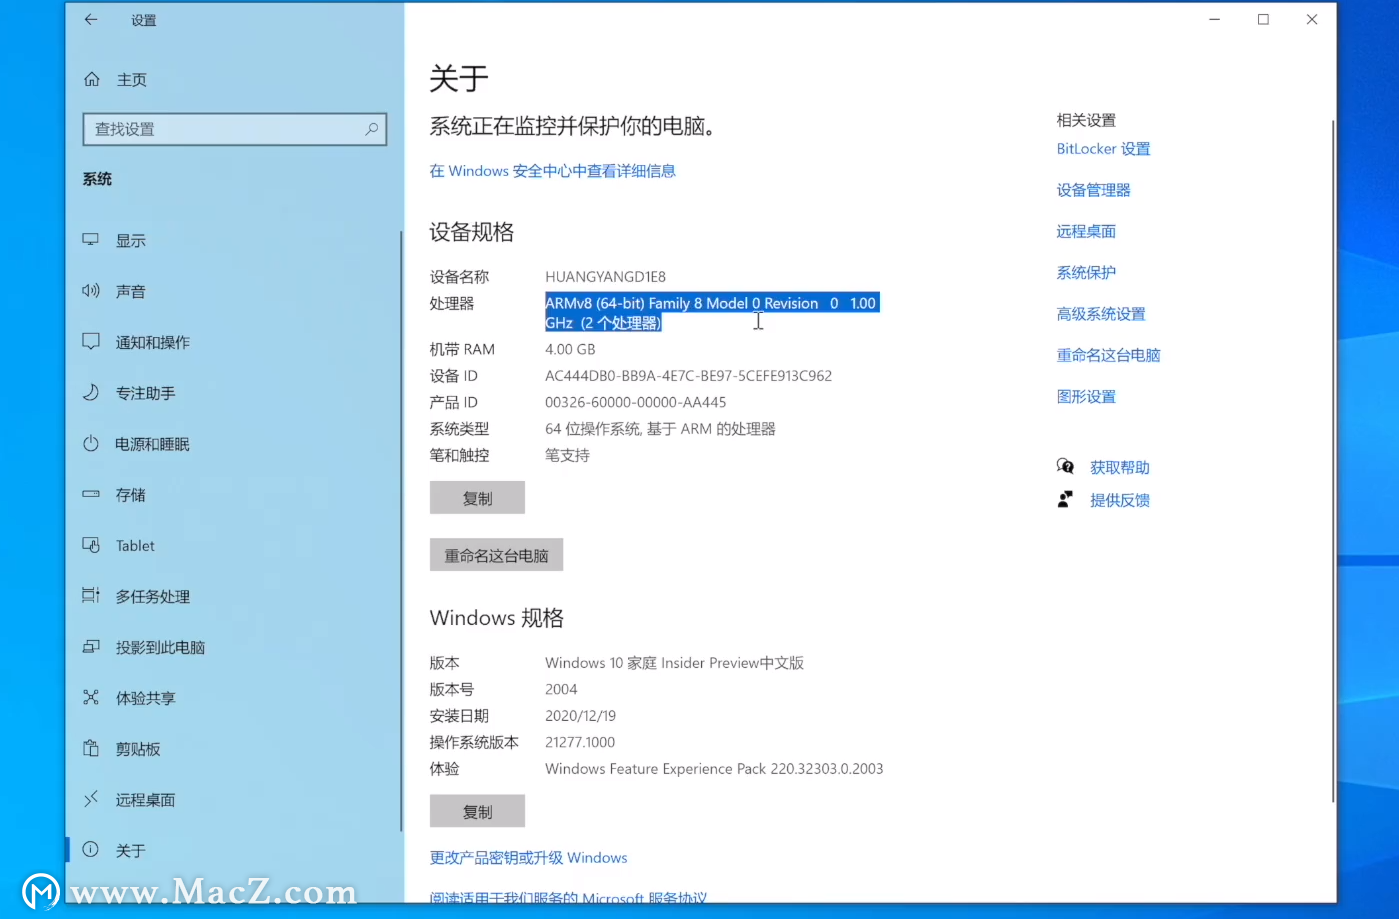This screenshot has width=1399, height=919.
Task: Select the 通知和操作 notification icon
Action: click(x=91, y=342)
